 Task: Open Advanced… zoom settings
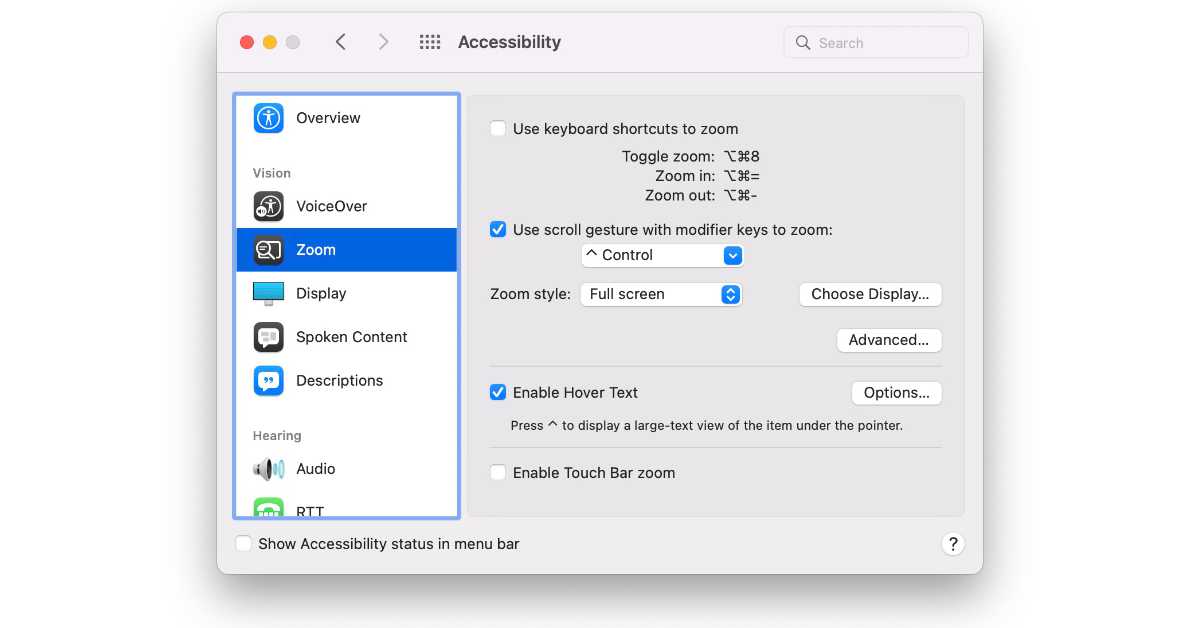click(889, 340)
